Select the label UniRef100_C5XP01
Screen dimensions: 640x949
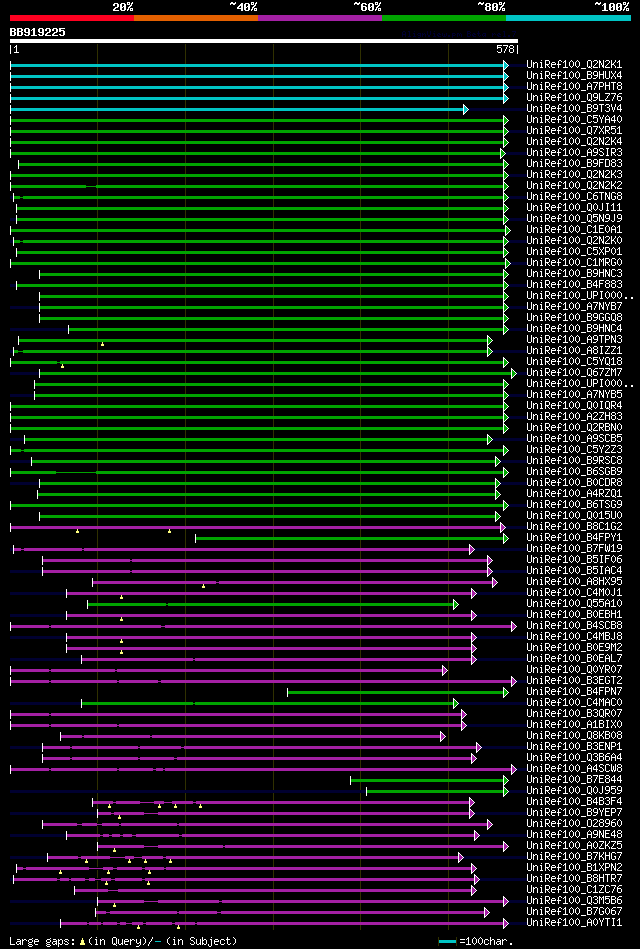pos(574,252)
